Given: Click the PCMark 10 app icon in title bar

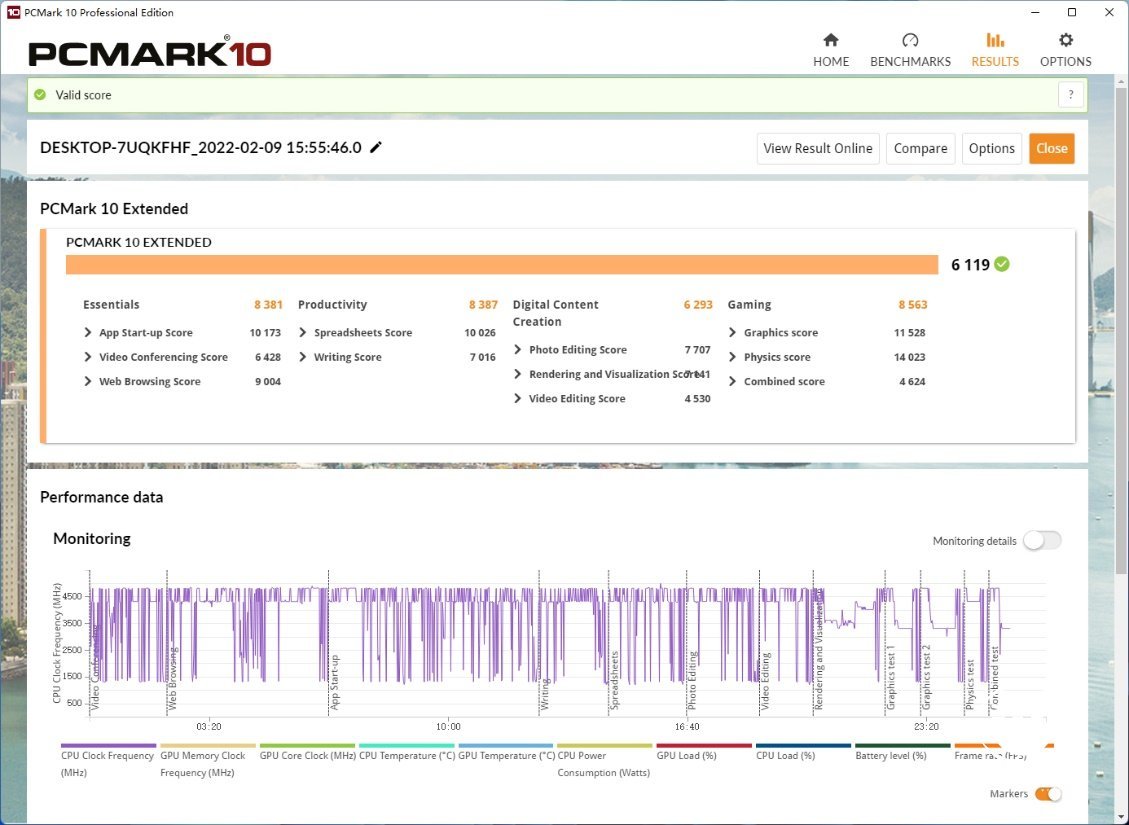Looking at the screenshot, I should [13, 12].
